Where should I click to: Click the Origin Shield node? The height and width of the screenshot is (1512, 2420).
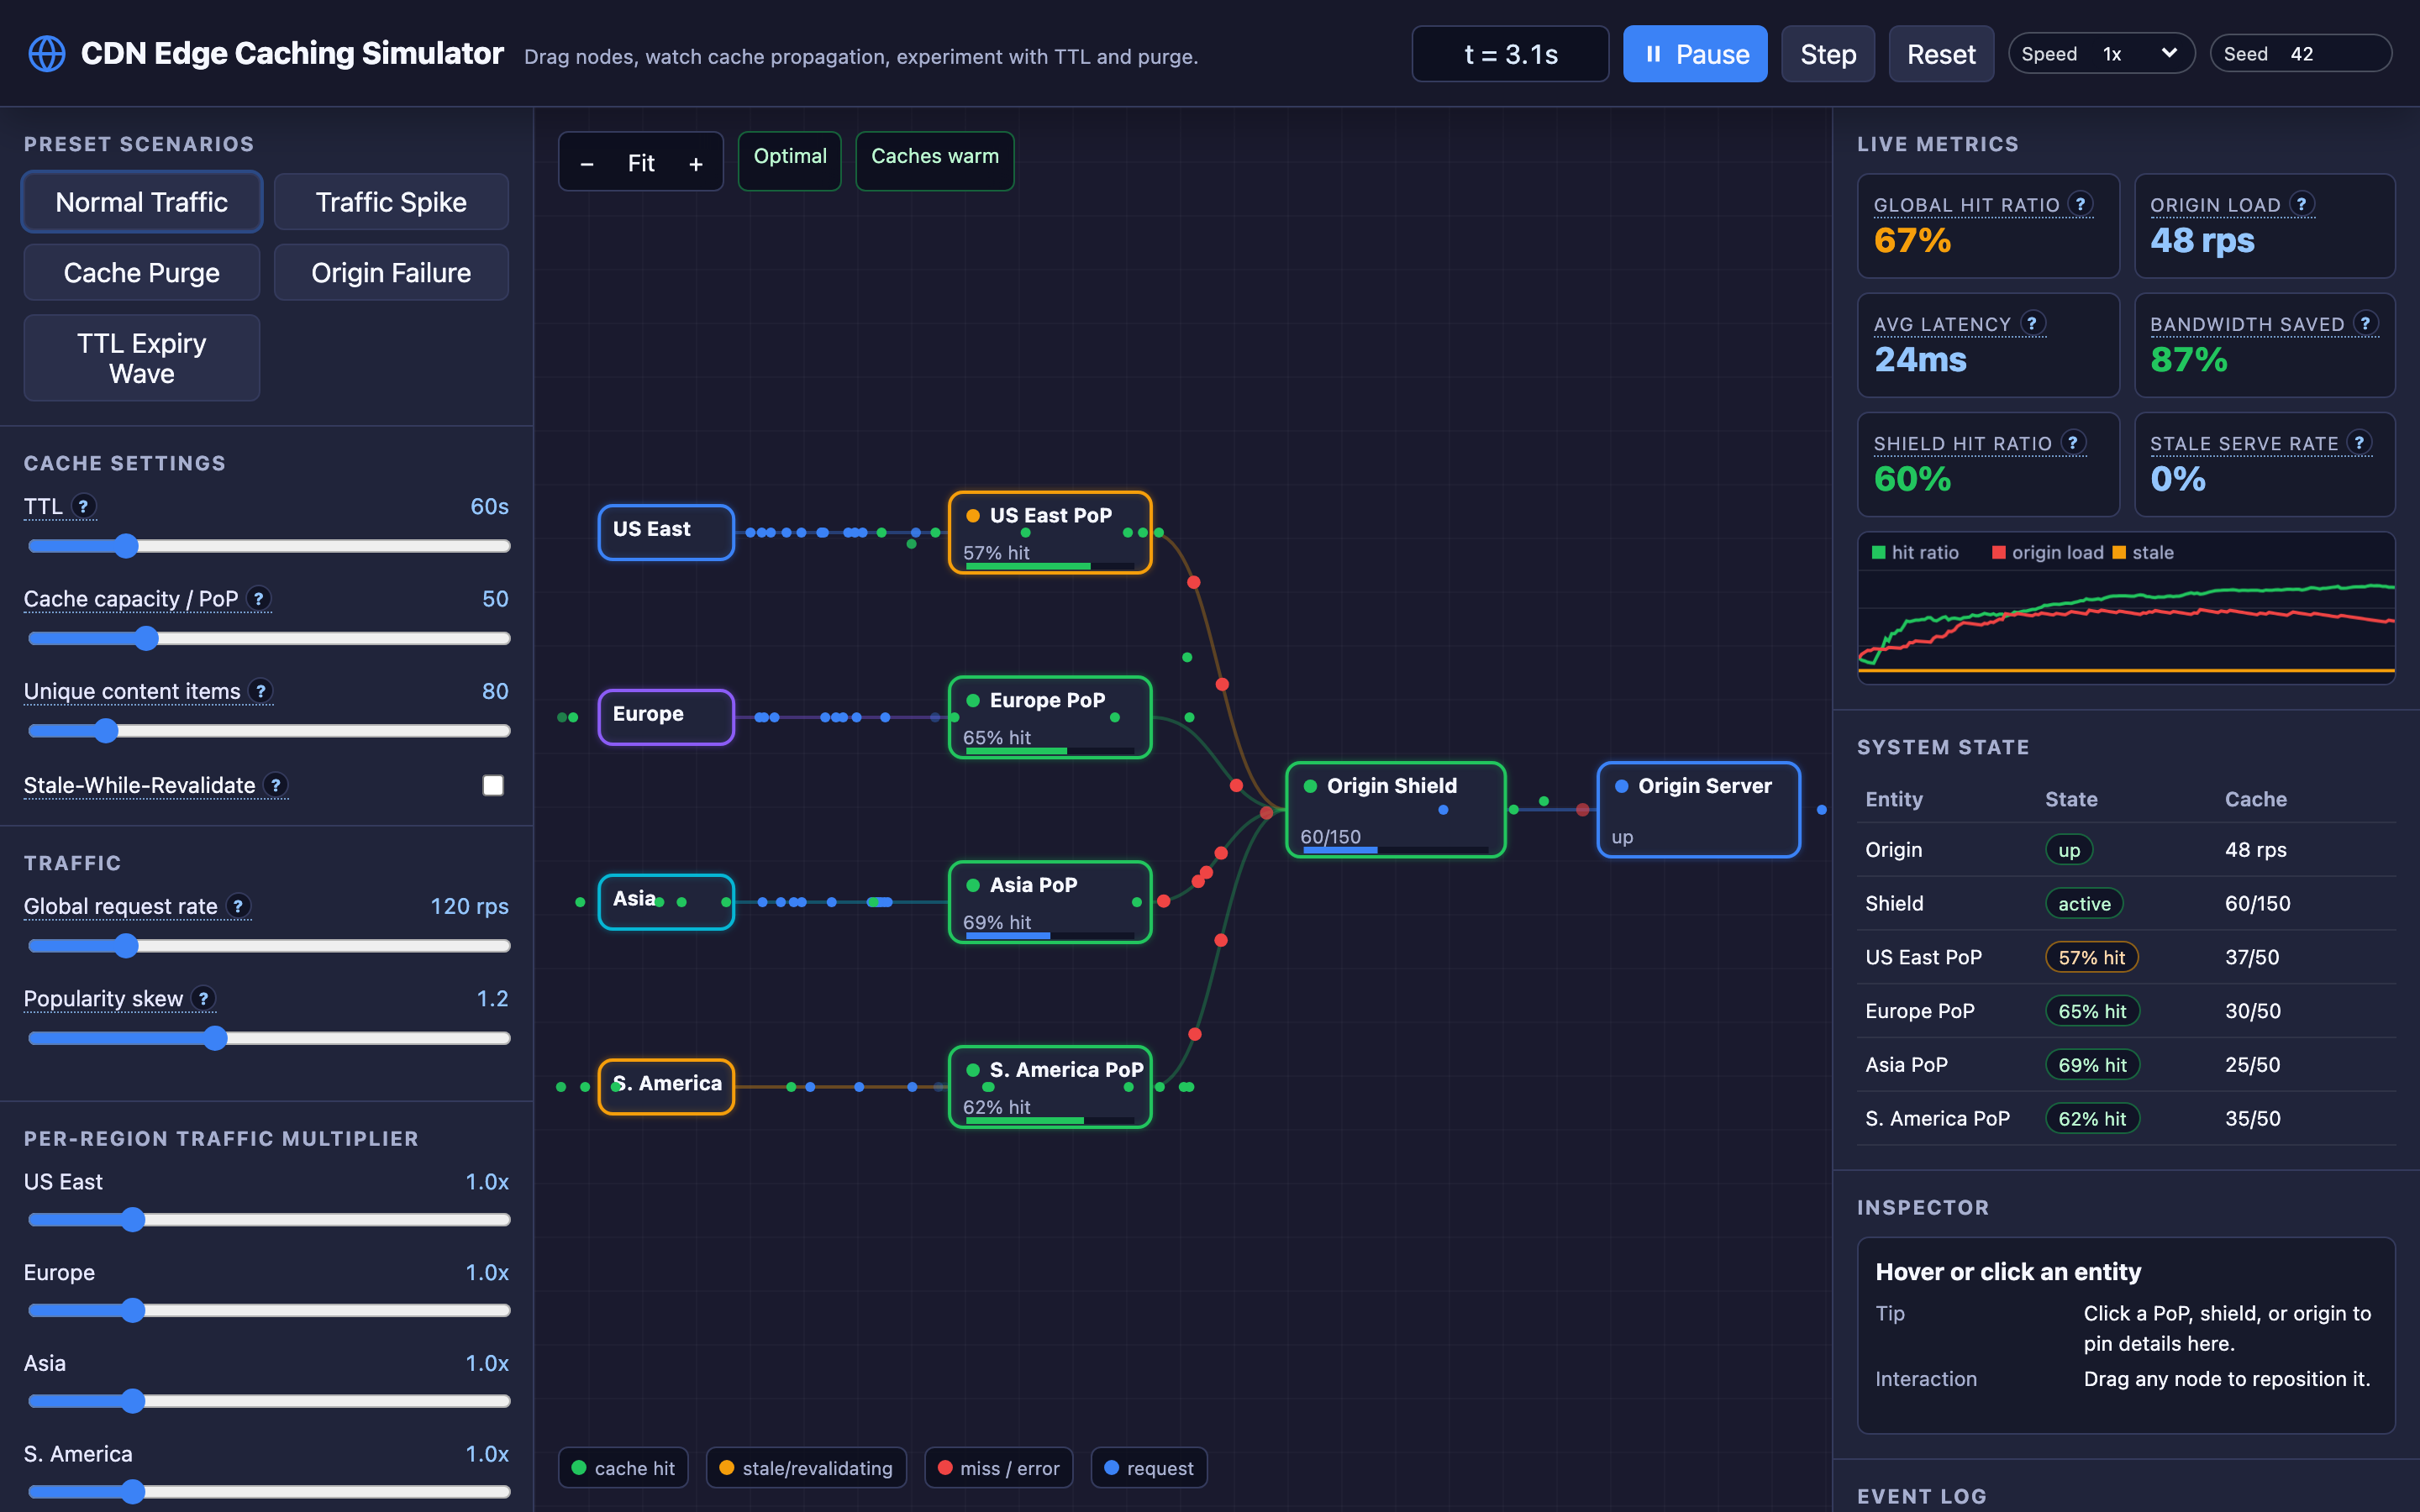(1395, 809)
